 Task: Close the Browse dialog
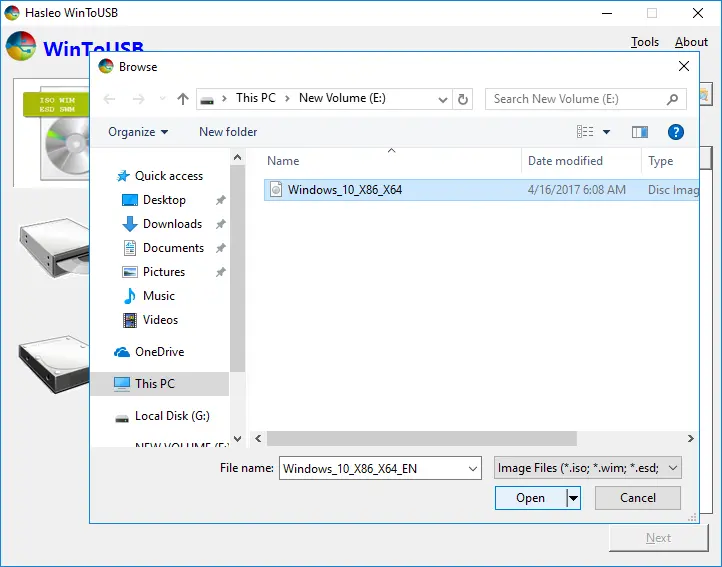click(x=684, y=66)
